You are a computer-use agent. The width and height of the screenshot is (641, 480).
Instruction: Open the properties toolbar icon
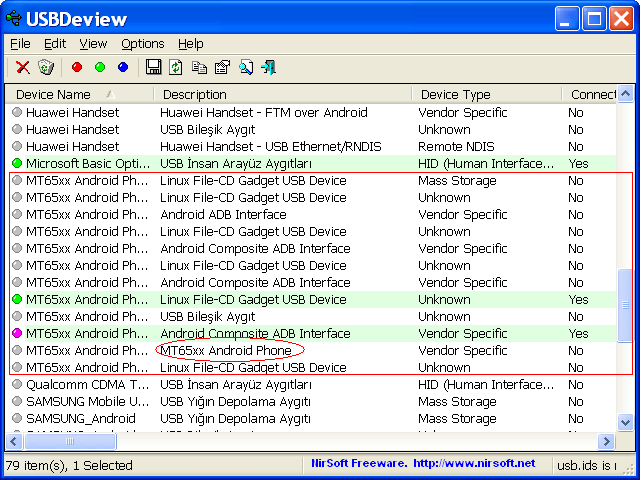222,67
